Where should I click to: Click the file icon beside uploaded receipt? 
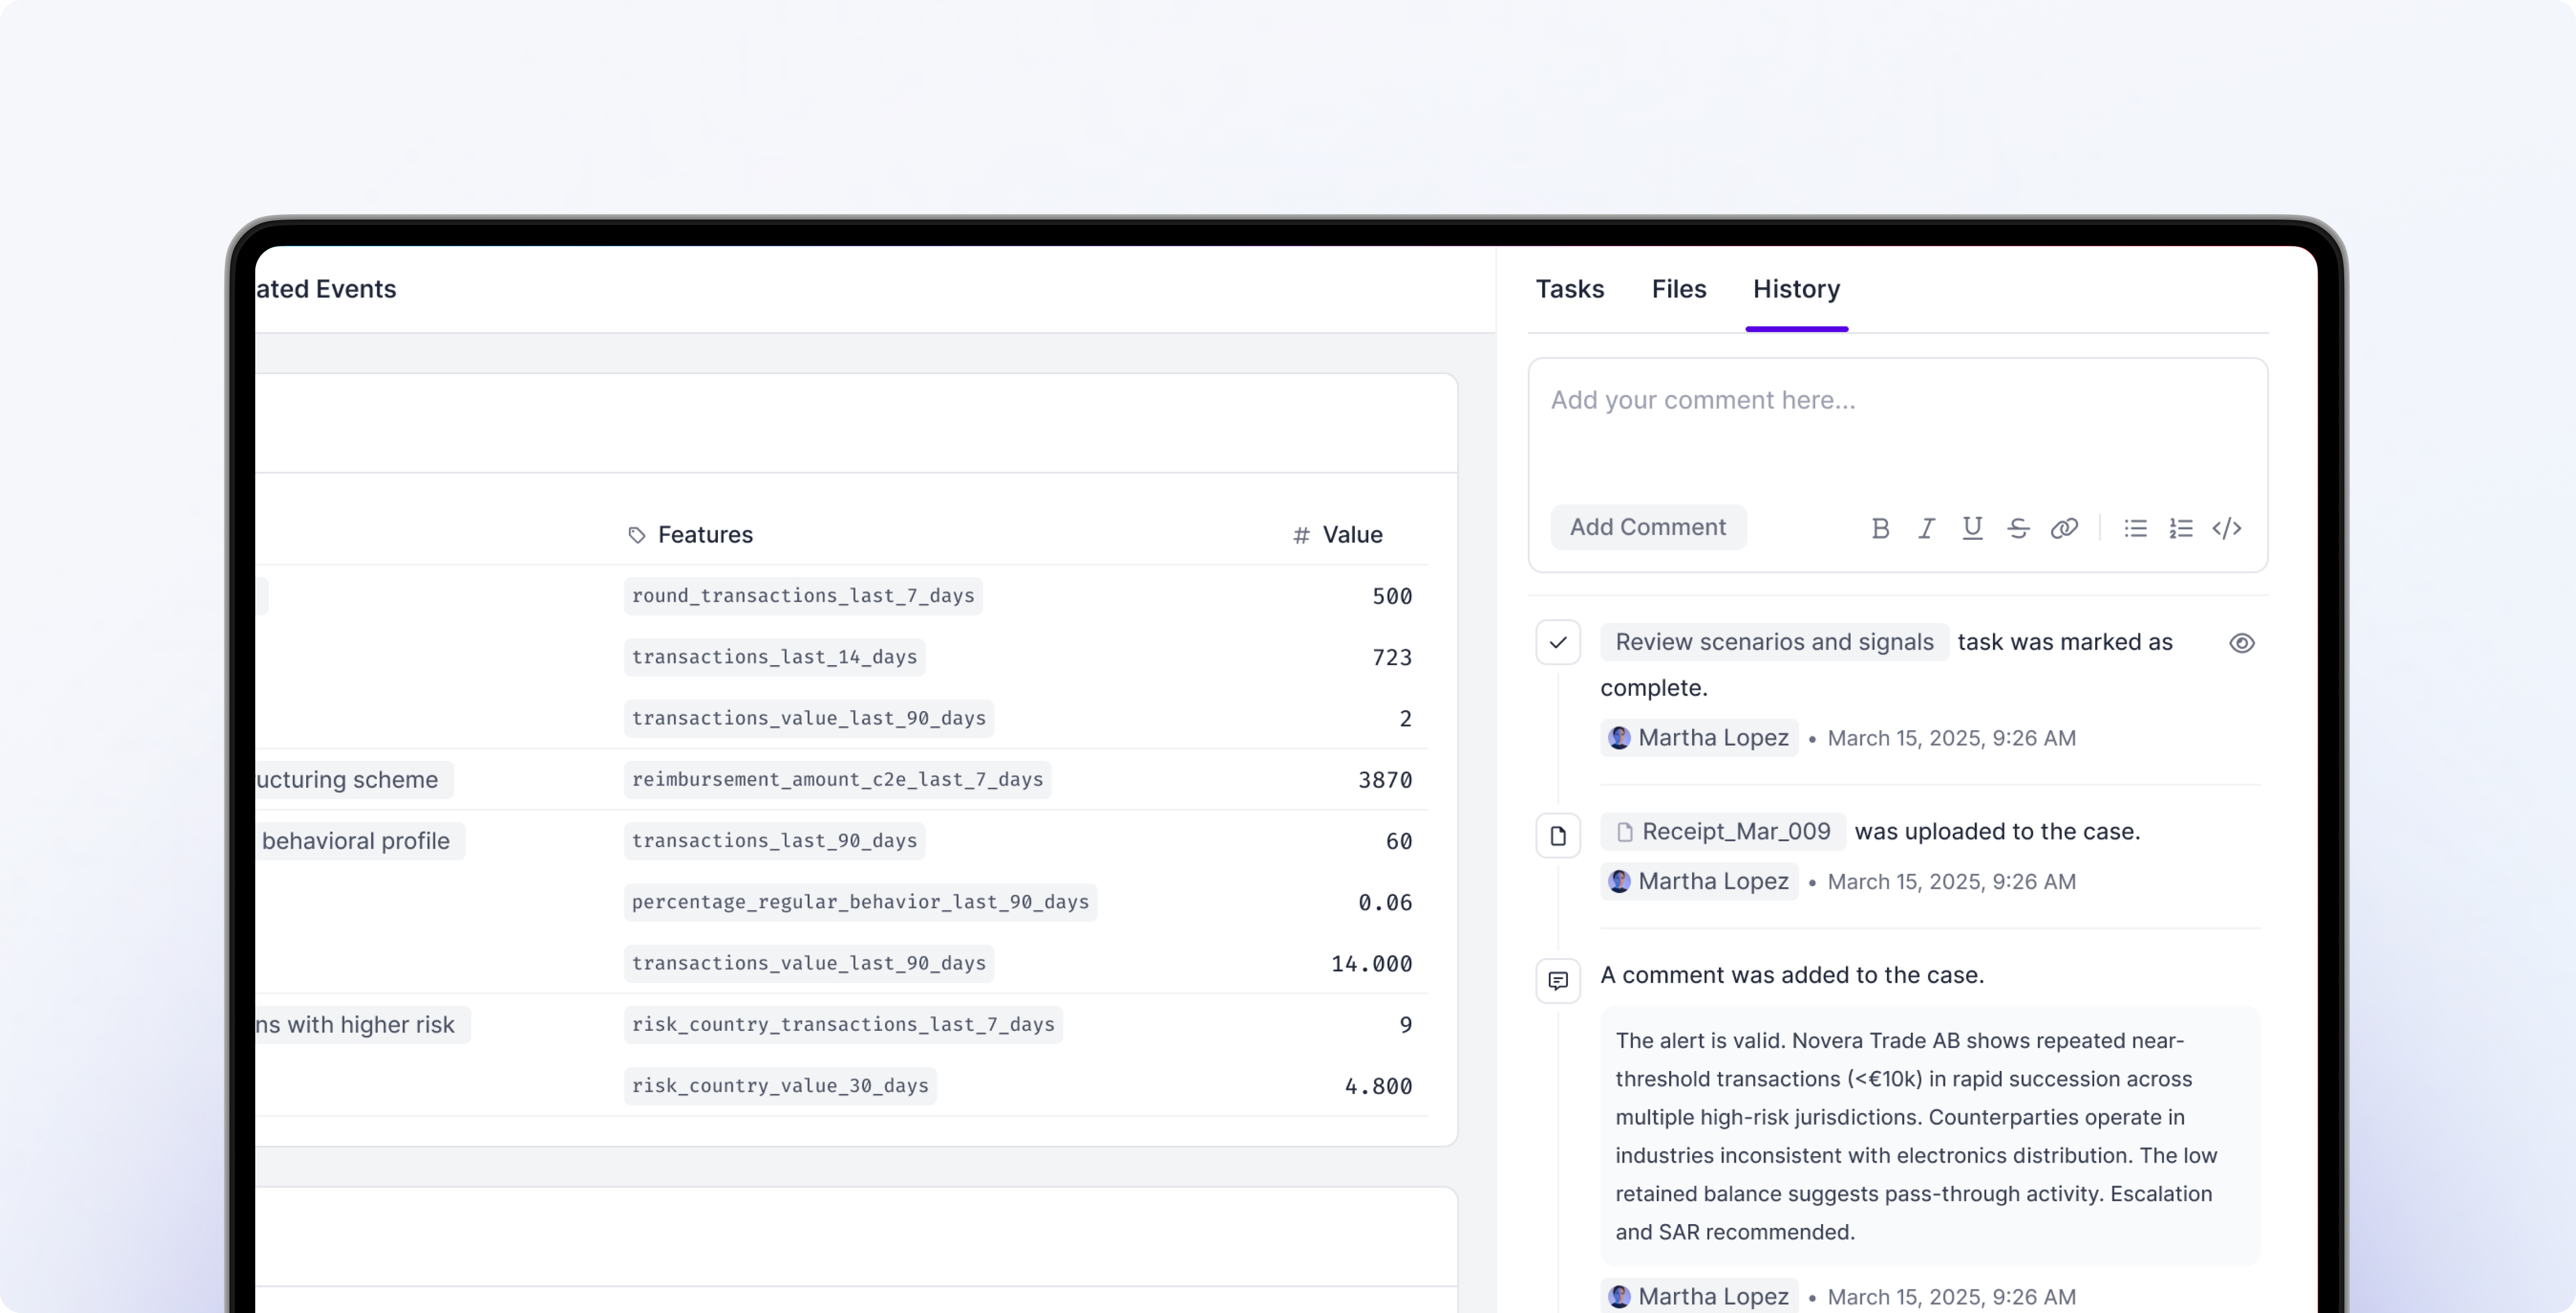[1558, 836]
